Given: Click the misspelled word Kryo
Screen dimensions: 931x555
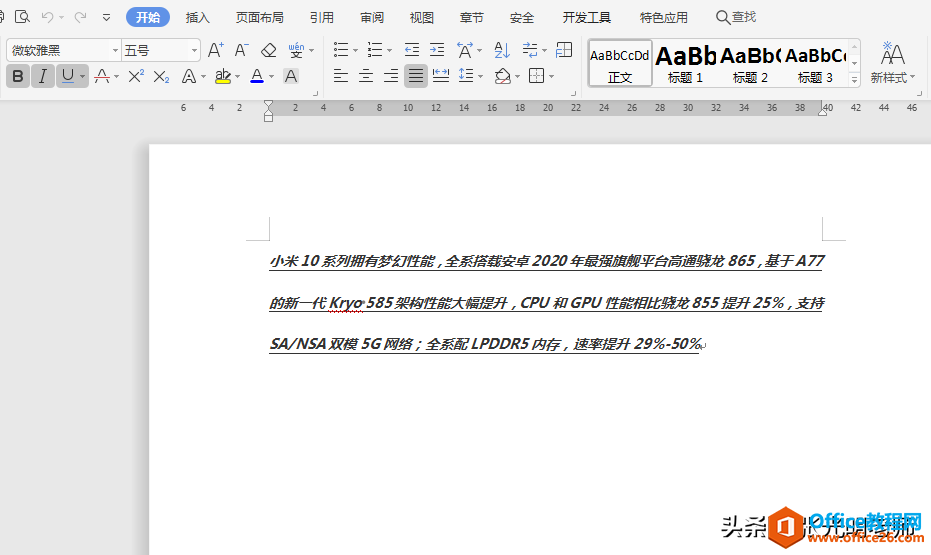Looking at the screenshot, I should click(346, 303).
